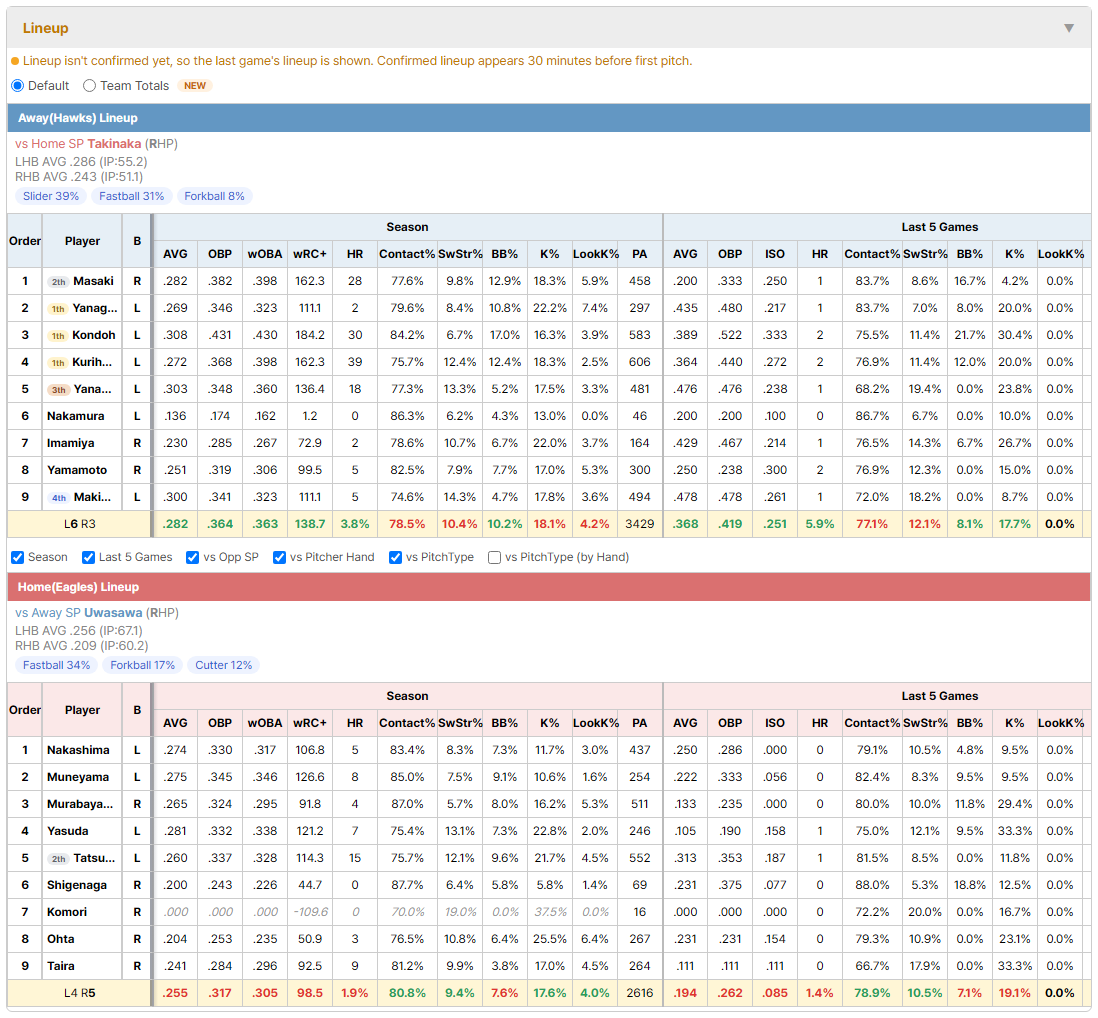Open player Imamiya's profile
Screen dimensions: 1098x1018
pyautogui.click(x=71, y=443)
